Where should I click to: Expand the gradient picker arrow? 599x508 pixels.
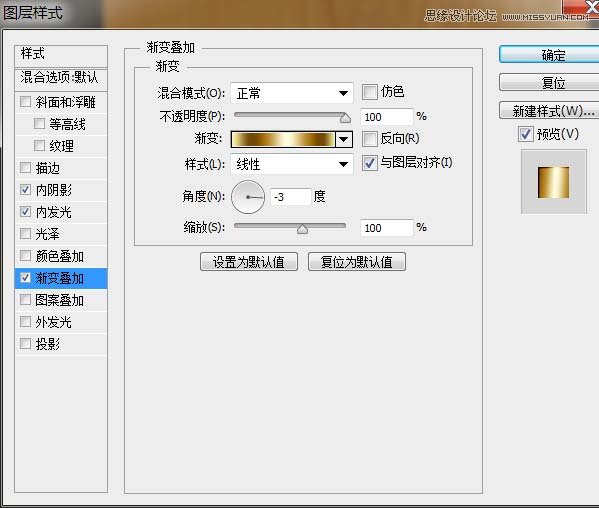344,139
